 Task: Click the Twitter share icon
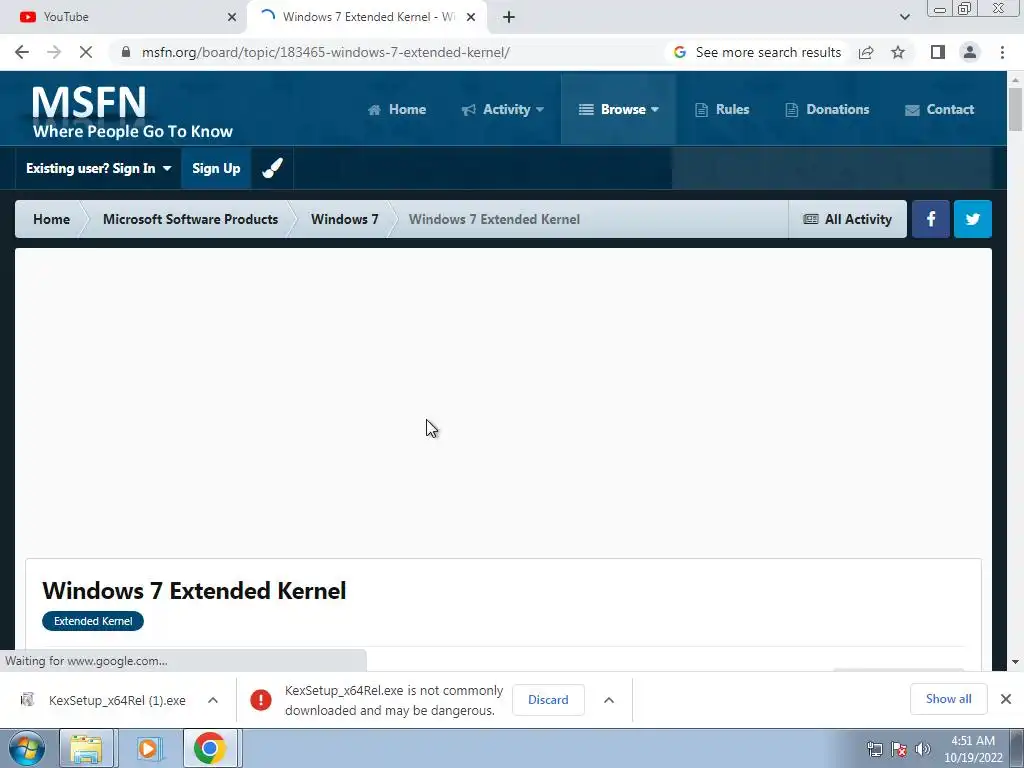pos(972,219)
